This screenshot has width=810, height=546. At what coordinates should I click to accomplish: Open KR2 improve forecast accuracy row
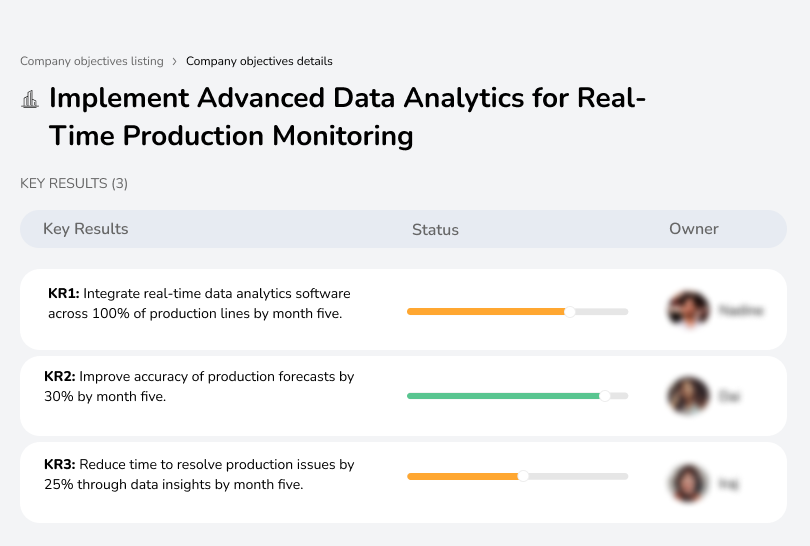(403, 396)
